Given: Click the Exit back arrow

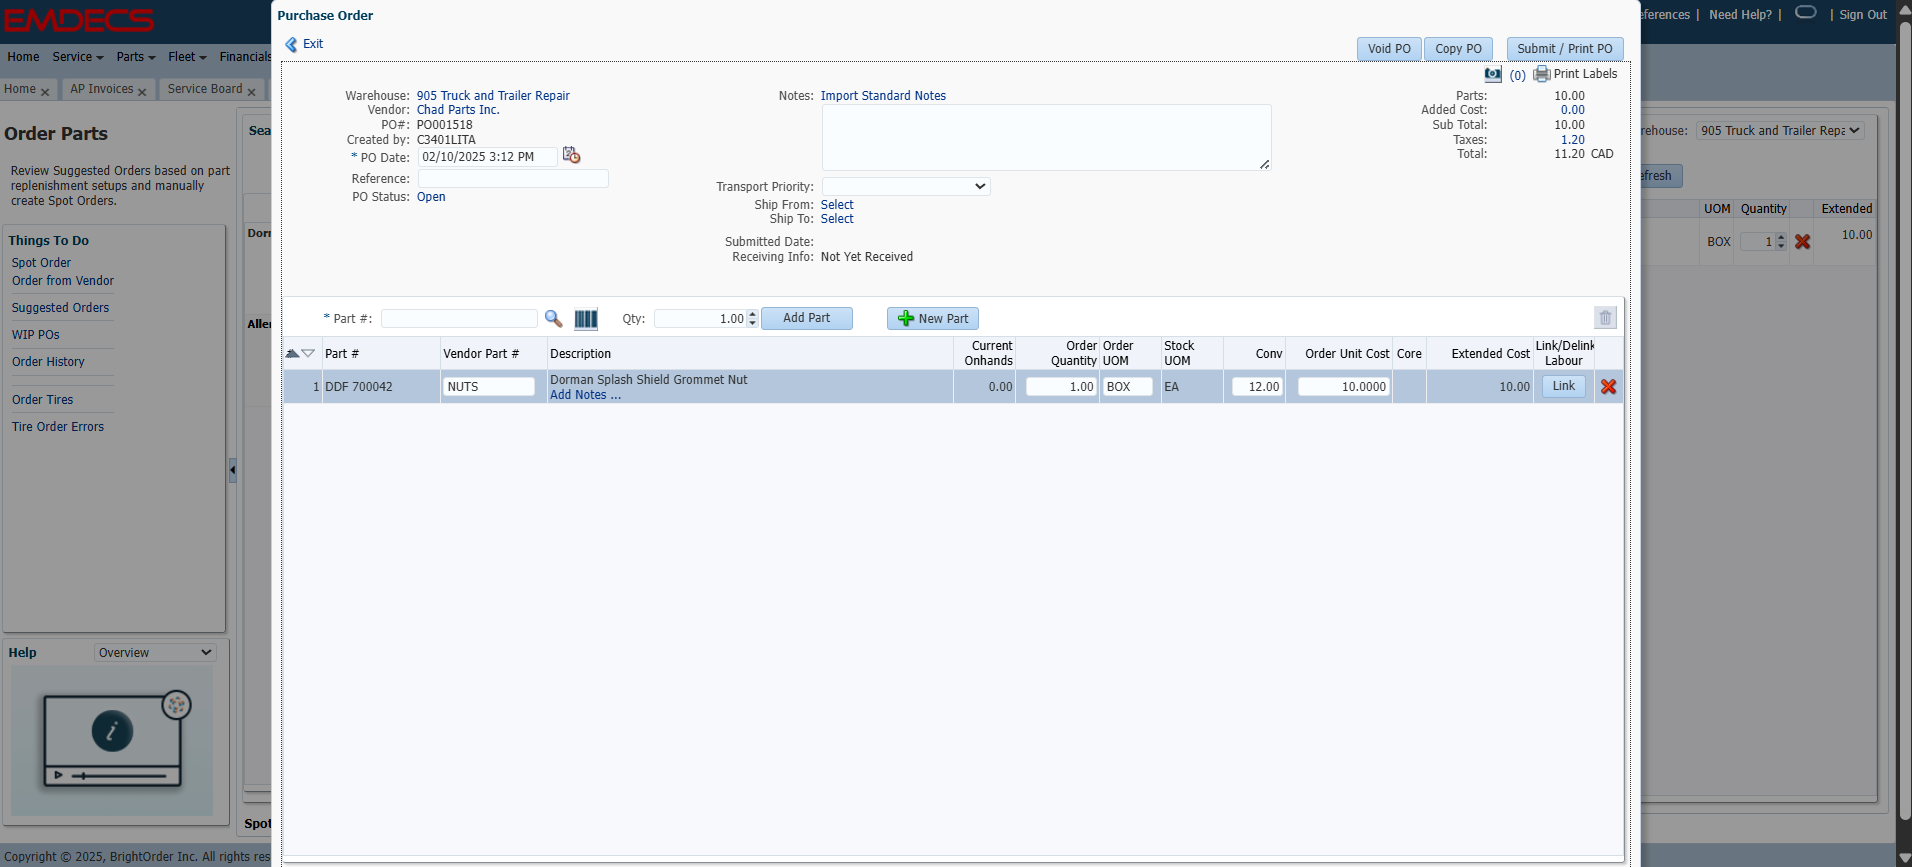Looking at the screenshot, I should [292, 44].
